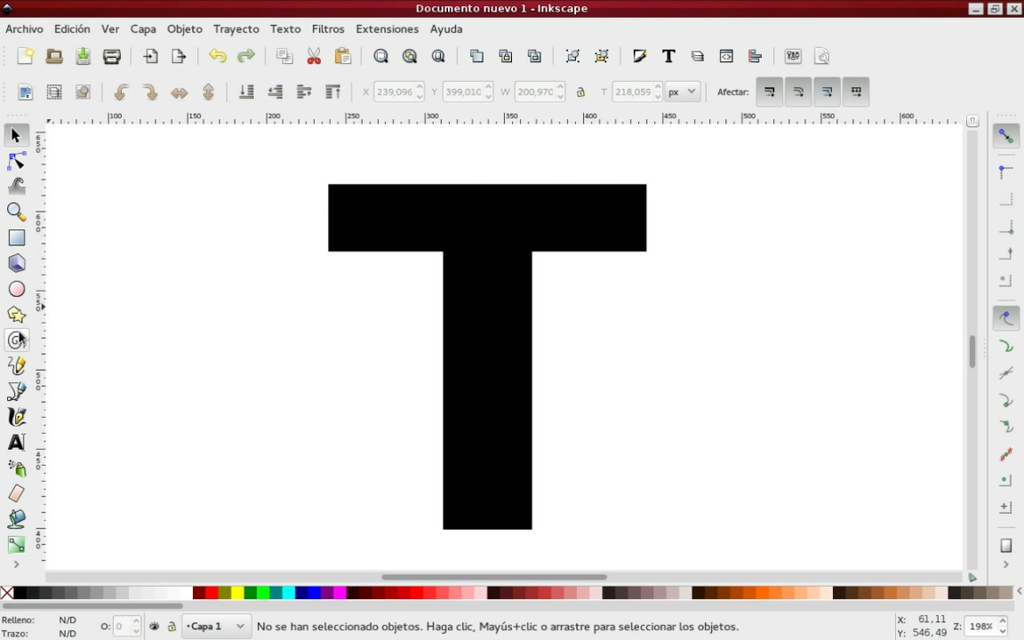Toggle current layer visibility eye
The image size is (1024, 640).
click(154, 626)
